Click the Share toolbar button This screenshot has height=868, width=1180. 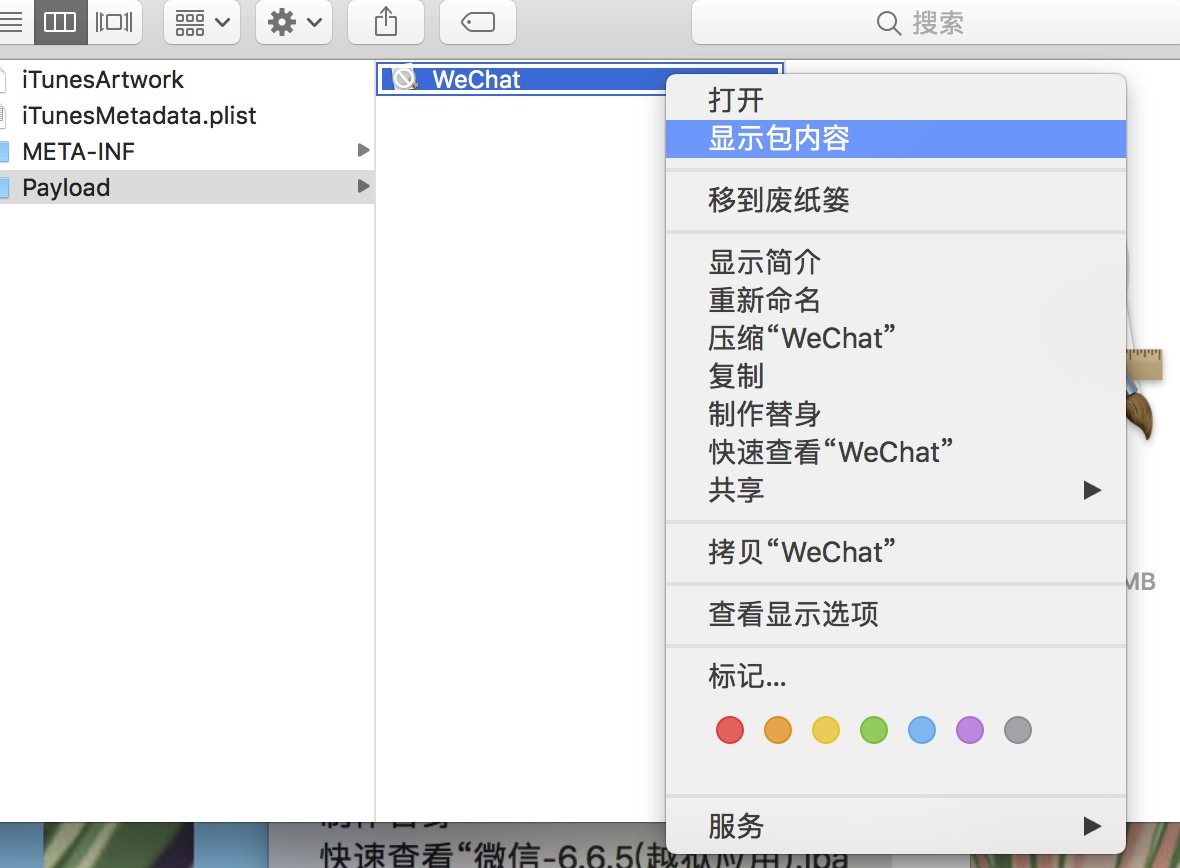(386, 22)
